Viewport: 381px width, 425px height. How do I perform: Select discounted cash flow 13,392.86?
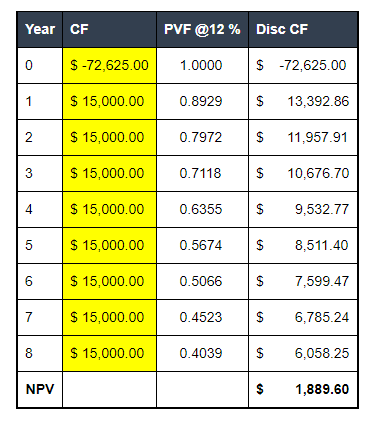tap(318, 101)
